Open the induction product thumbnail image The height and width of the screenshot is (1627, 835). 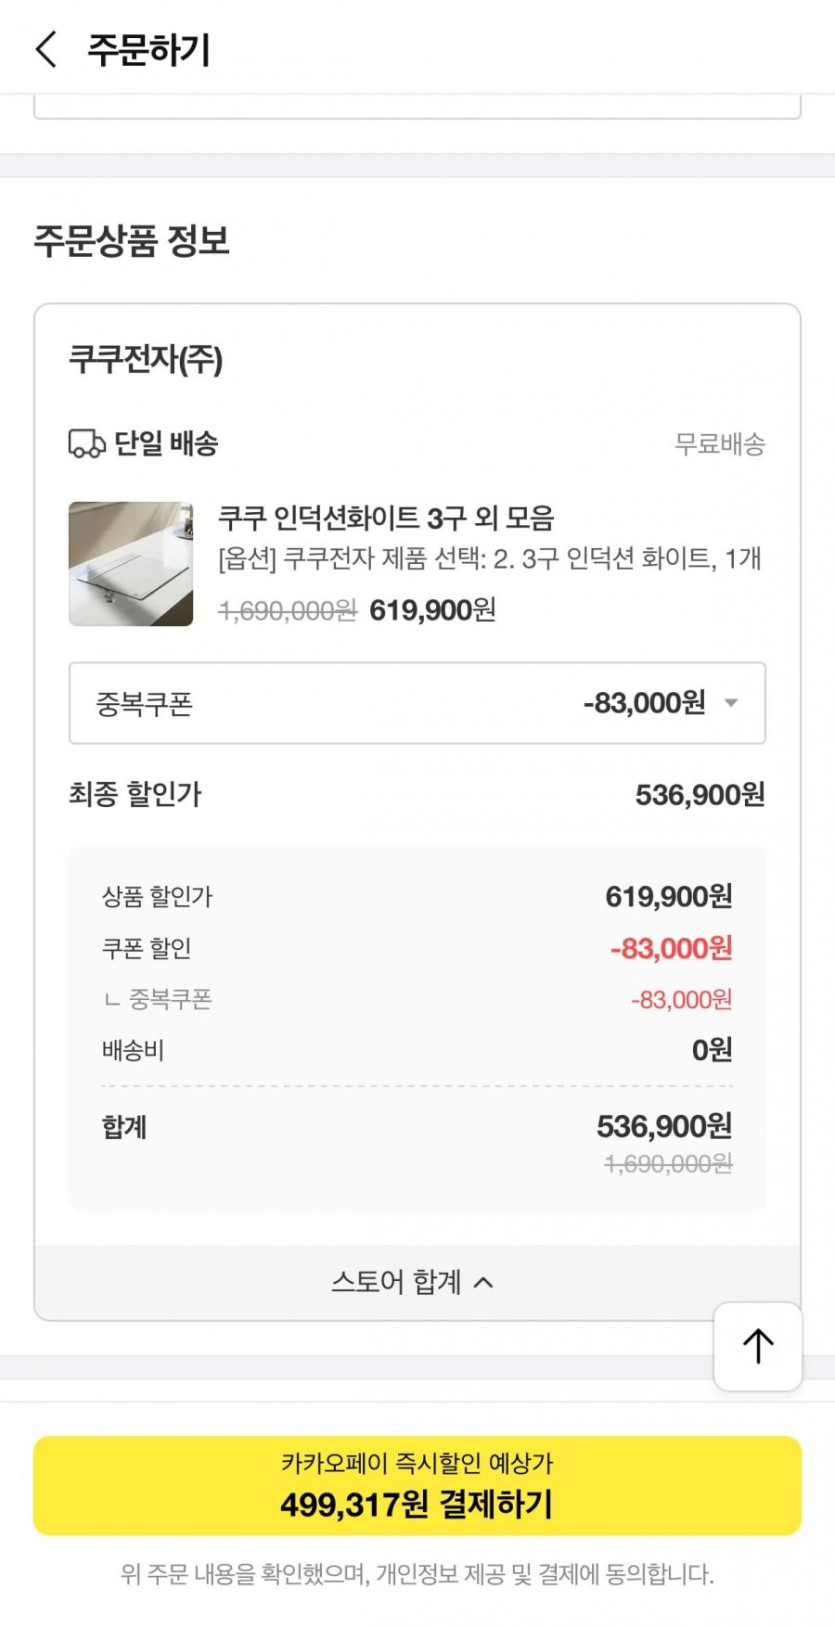[x=131, y=564]
